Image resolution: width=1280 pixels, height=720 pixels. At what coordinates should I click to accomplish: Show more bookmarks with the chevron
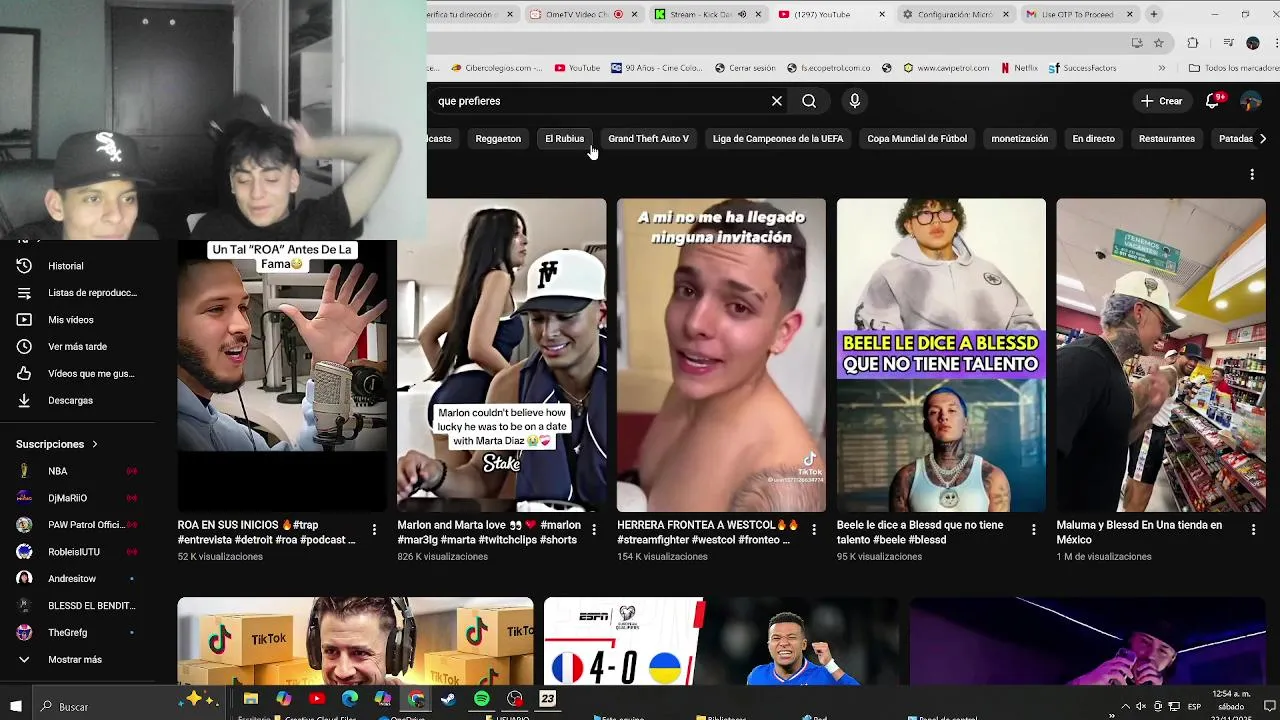(1161, 68)
